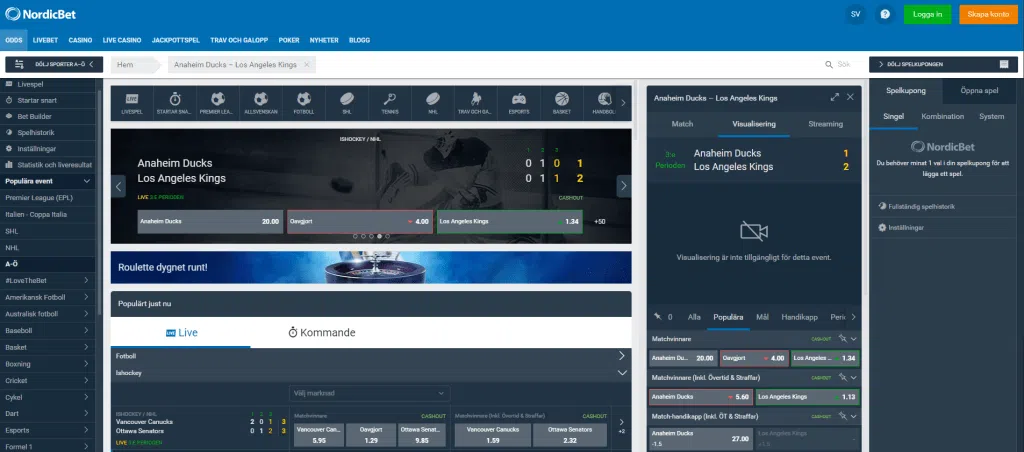The width and height of the screenshot is (1024, 452).
Task: Switch to the Streaming tab
Action: (825, 123)
